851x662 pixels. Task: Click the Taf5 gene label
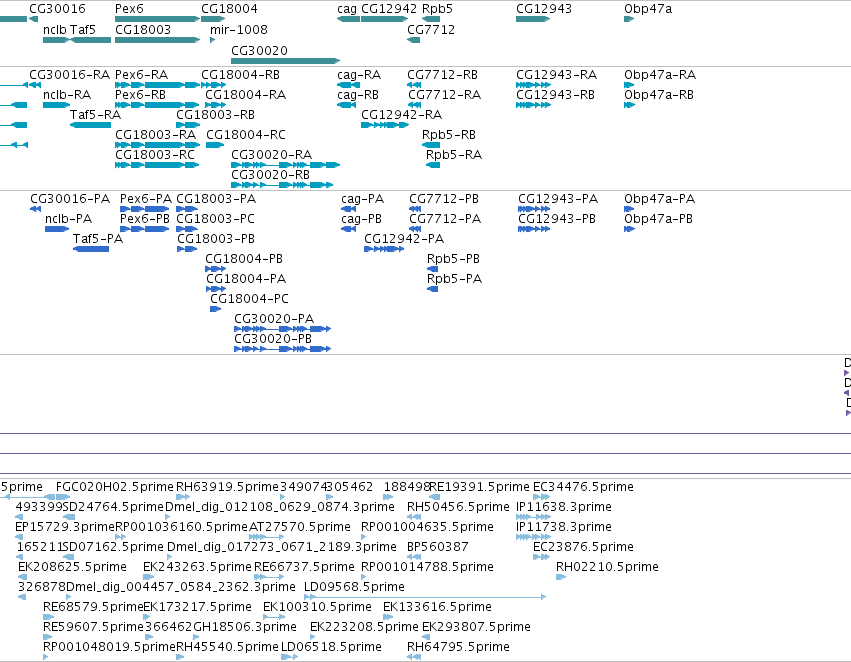(82, 29)
